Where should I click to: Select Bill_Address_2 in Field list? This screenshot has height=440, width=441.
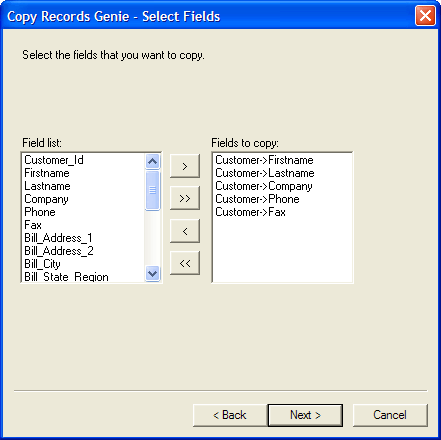pos(83,251)
